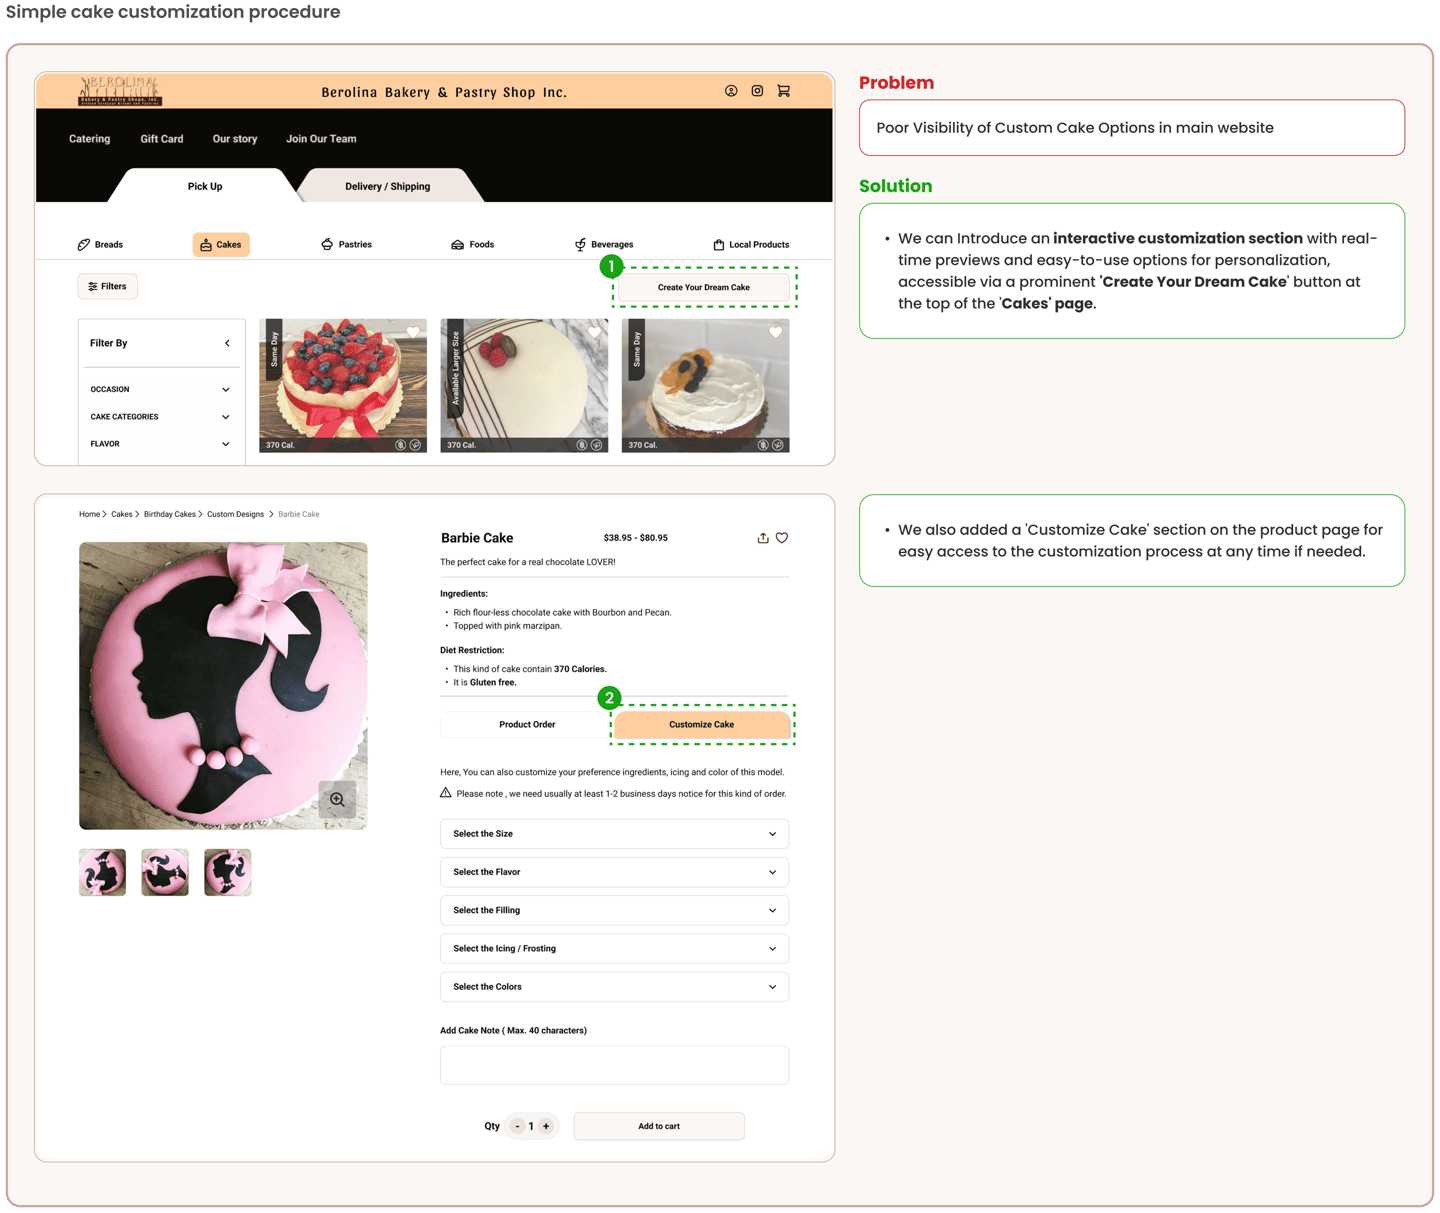Open the Gift Card menu item
Viewport: 1440px width, 1213px height.
pos(162,139)
